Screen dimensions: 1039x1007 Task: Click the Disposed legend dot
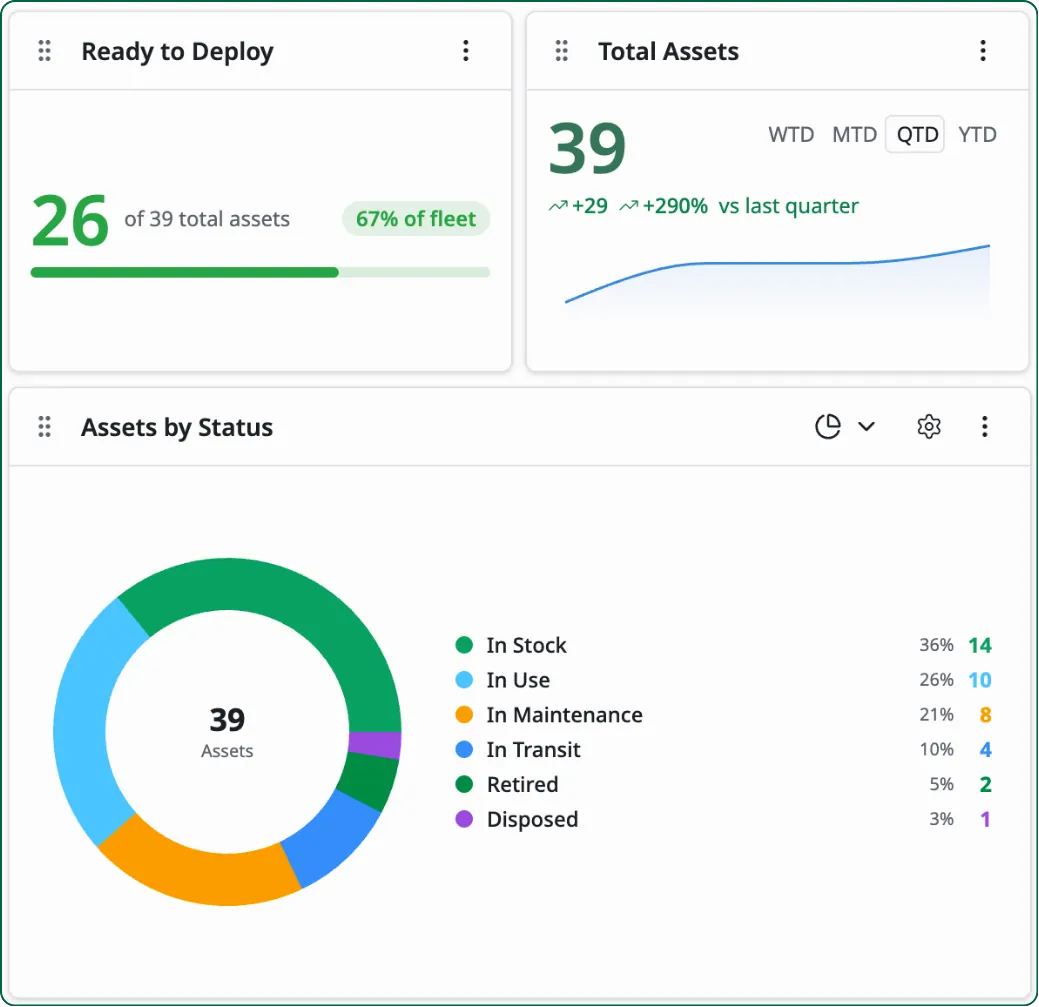click(x=464, y=819)
